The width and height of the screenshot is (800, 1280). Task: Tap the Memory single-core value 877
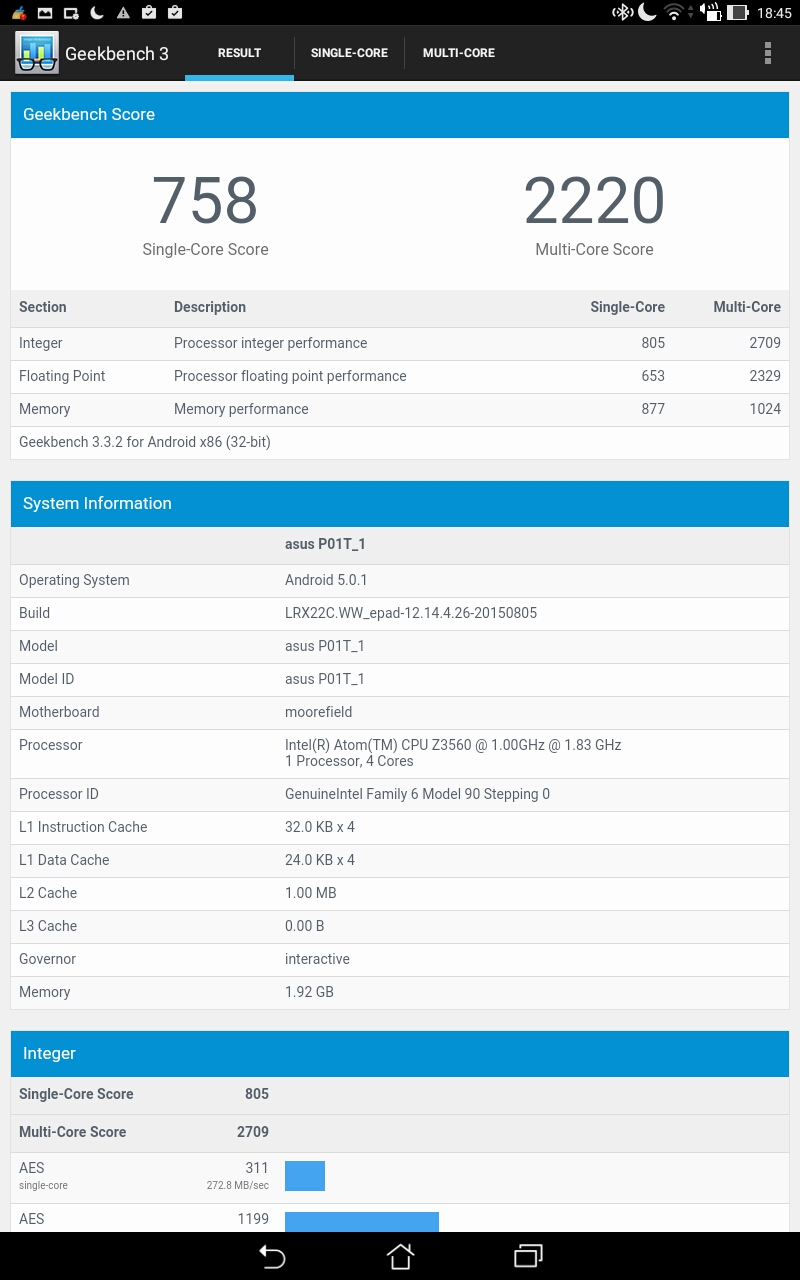point(653,409)
